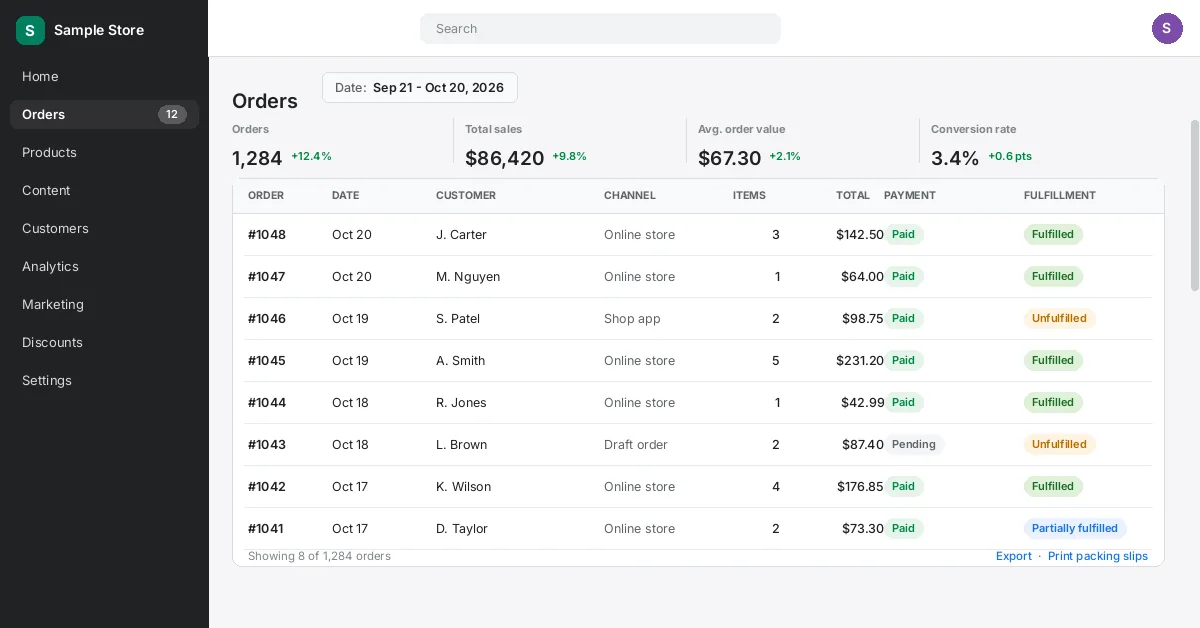Click Partially fulfilled badge on #1041
1200x628 pixels.
tap(1075, 528)
